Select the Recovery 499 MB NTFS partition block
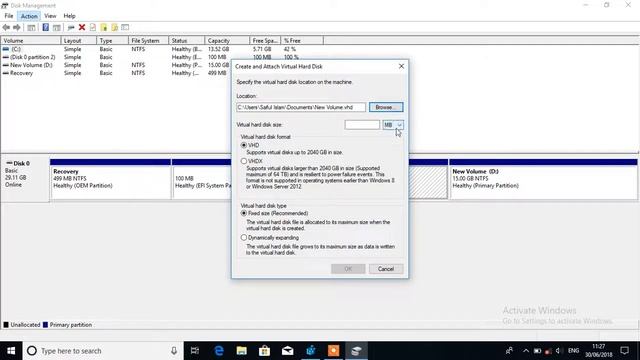The width and height of the screenshot is (640, 360). tap(110, 179)
